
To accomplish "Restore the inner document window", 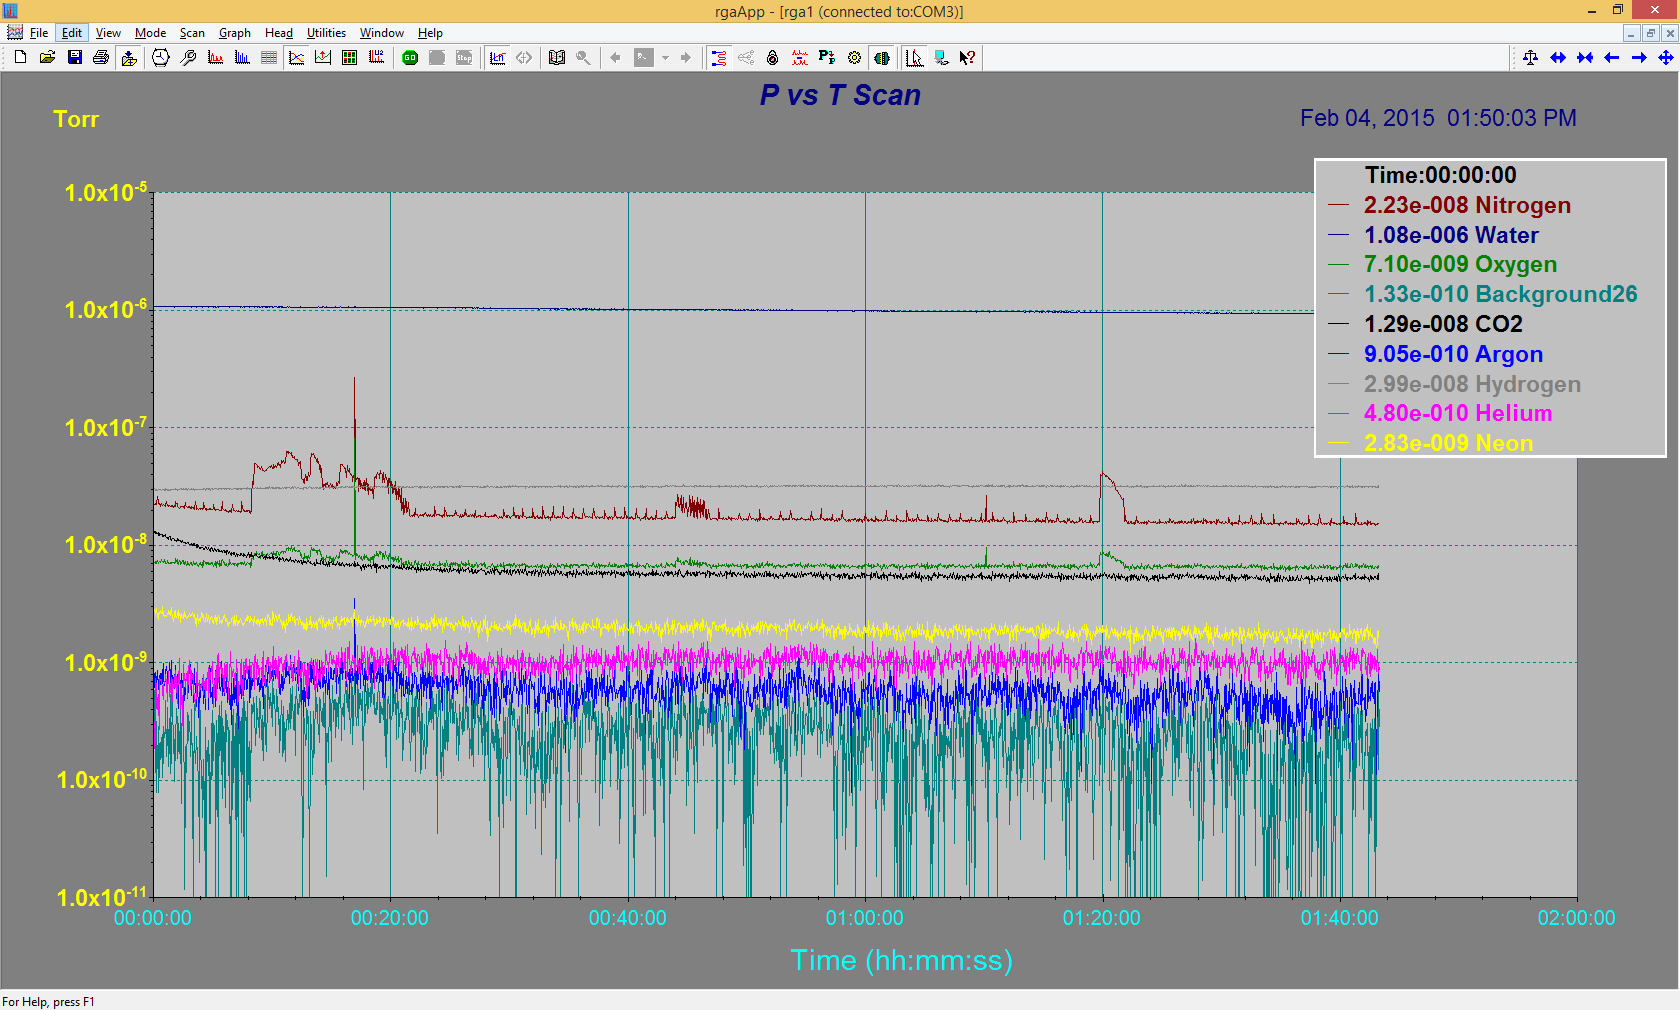I will point(1650,33).
